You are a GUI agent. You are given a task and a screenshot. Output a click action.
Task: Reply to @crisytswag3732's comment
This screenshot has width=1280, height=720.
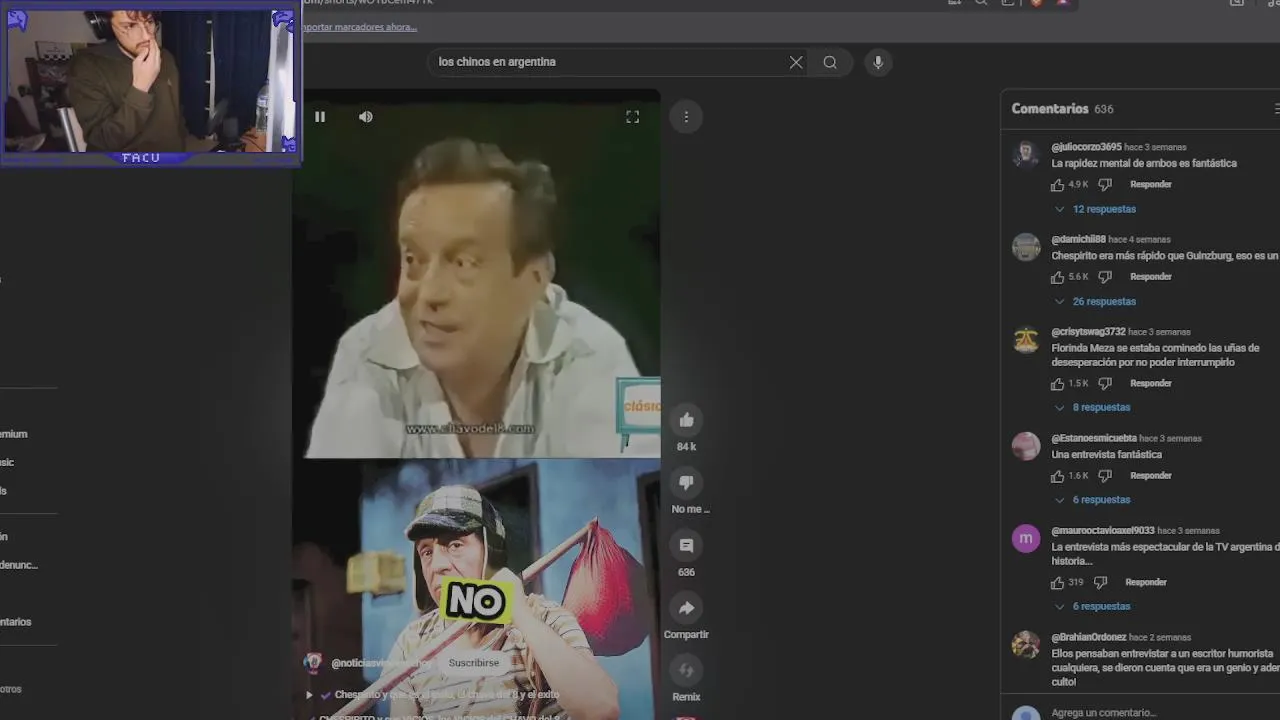[1151, 384]
